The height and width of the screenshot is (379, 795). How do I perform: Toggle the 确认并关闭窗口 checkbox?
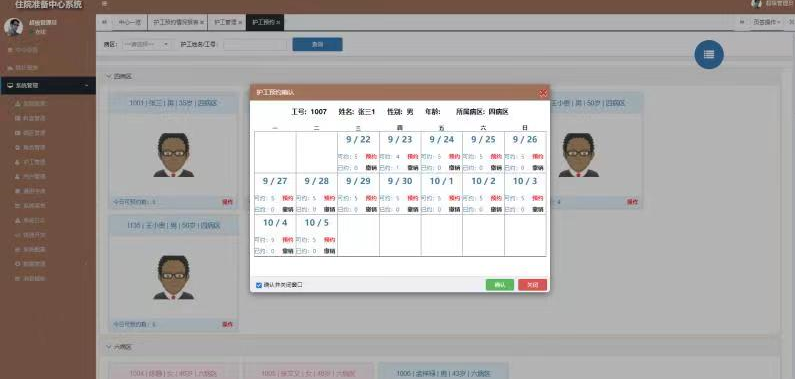coord(259,285)
